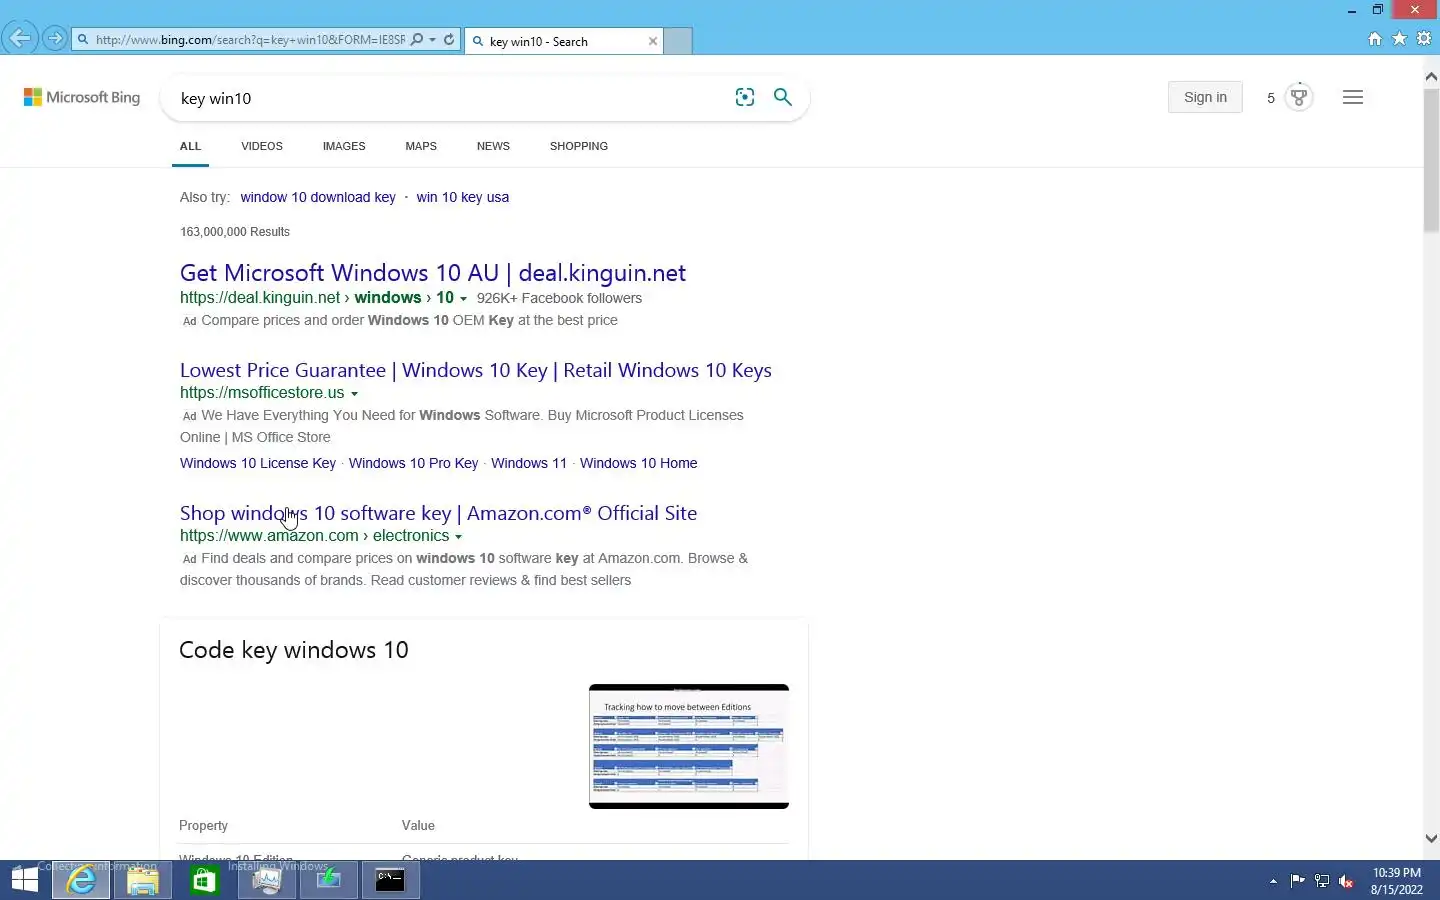Expand dropdown next to deal.kinguin.net URL
The image size is (1440, 900).
click(463, 299)
